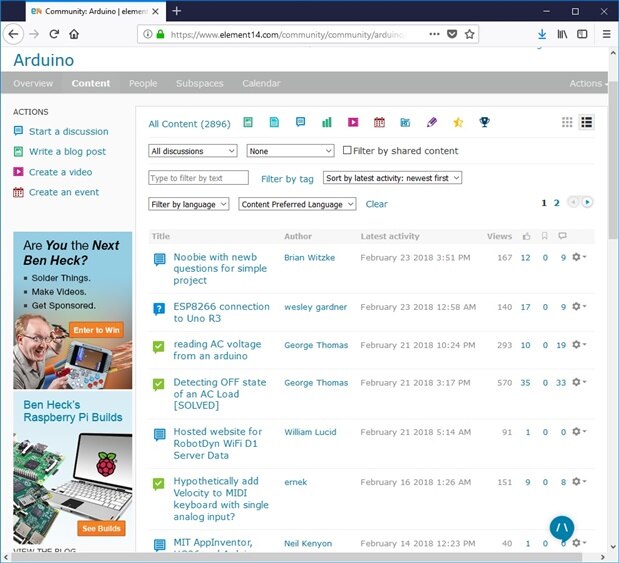Click the trophy filter icon
Screen dimensions: 619x563
484,123
